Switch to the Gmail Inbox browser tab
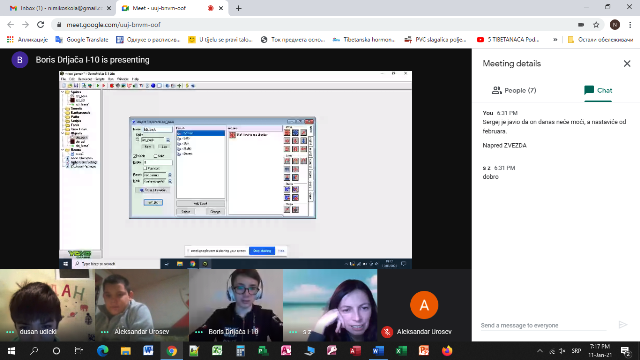 tap(60, 8)
